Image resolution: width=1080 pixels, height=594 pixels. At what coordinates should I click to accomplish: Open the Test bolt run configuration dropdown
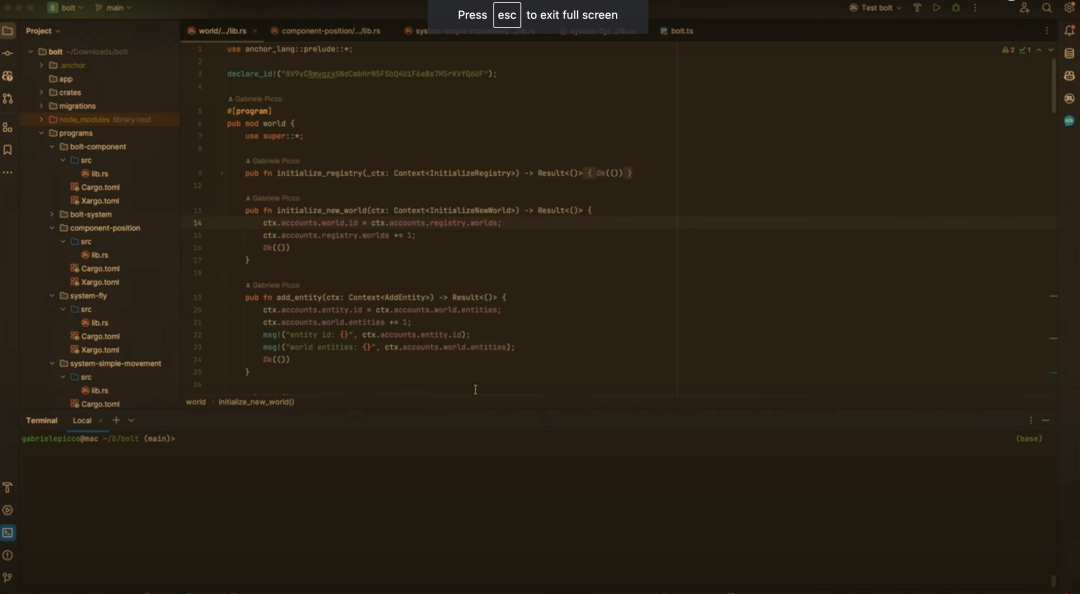tap(876, 8)
